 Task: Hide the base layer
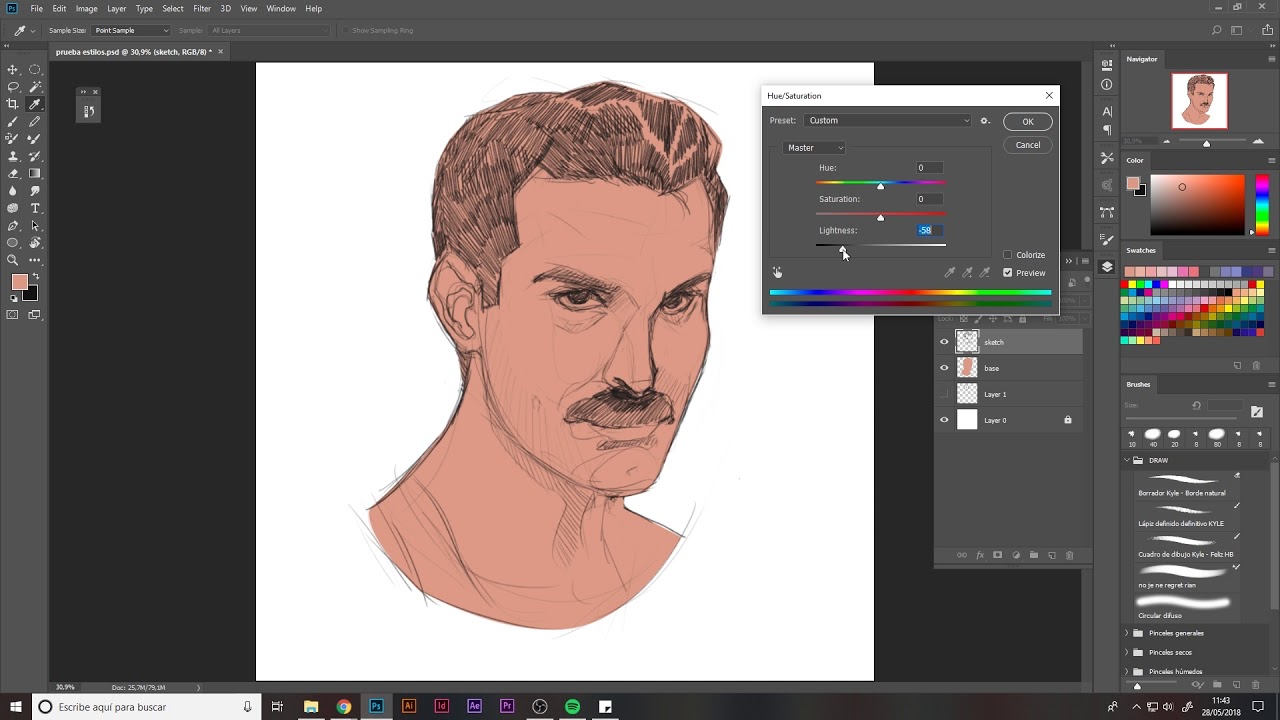[x=944, y=368]
